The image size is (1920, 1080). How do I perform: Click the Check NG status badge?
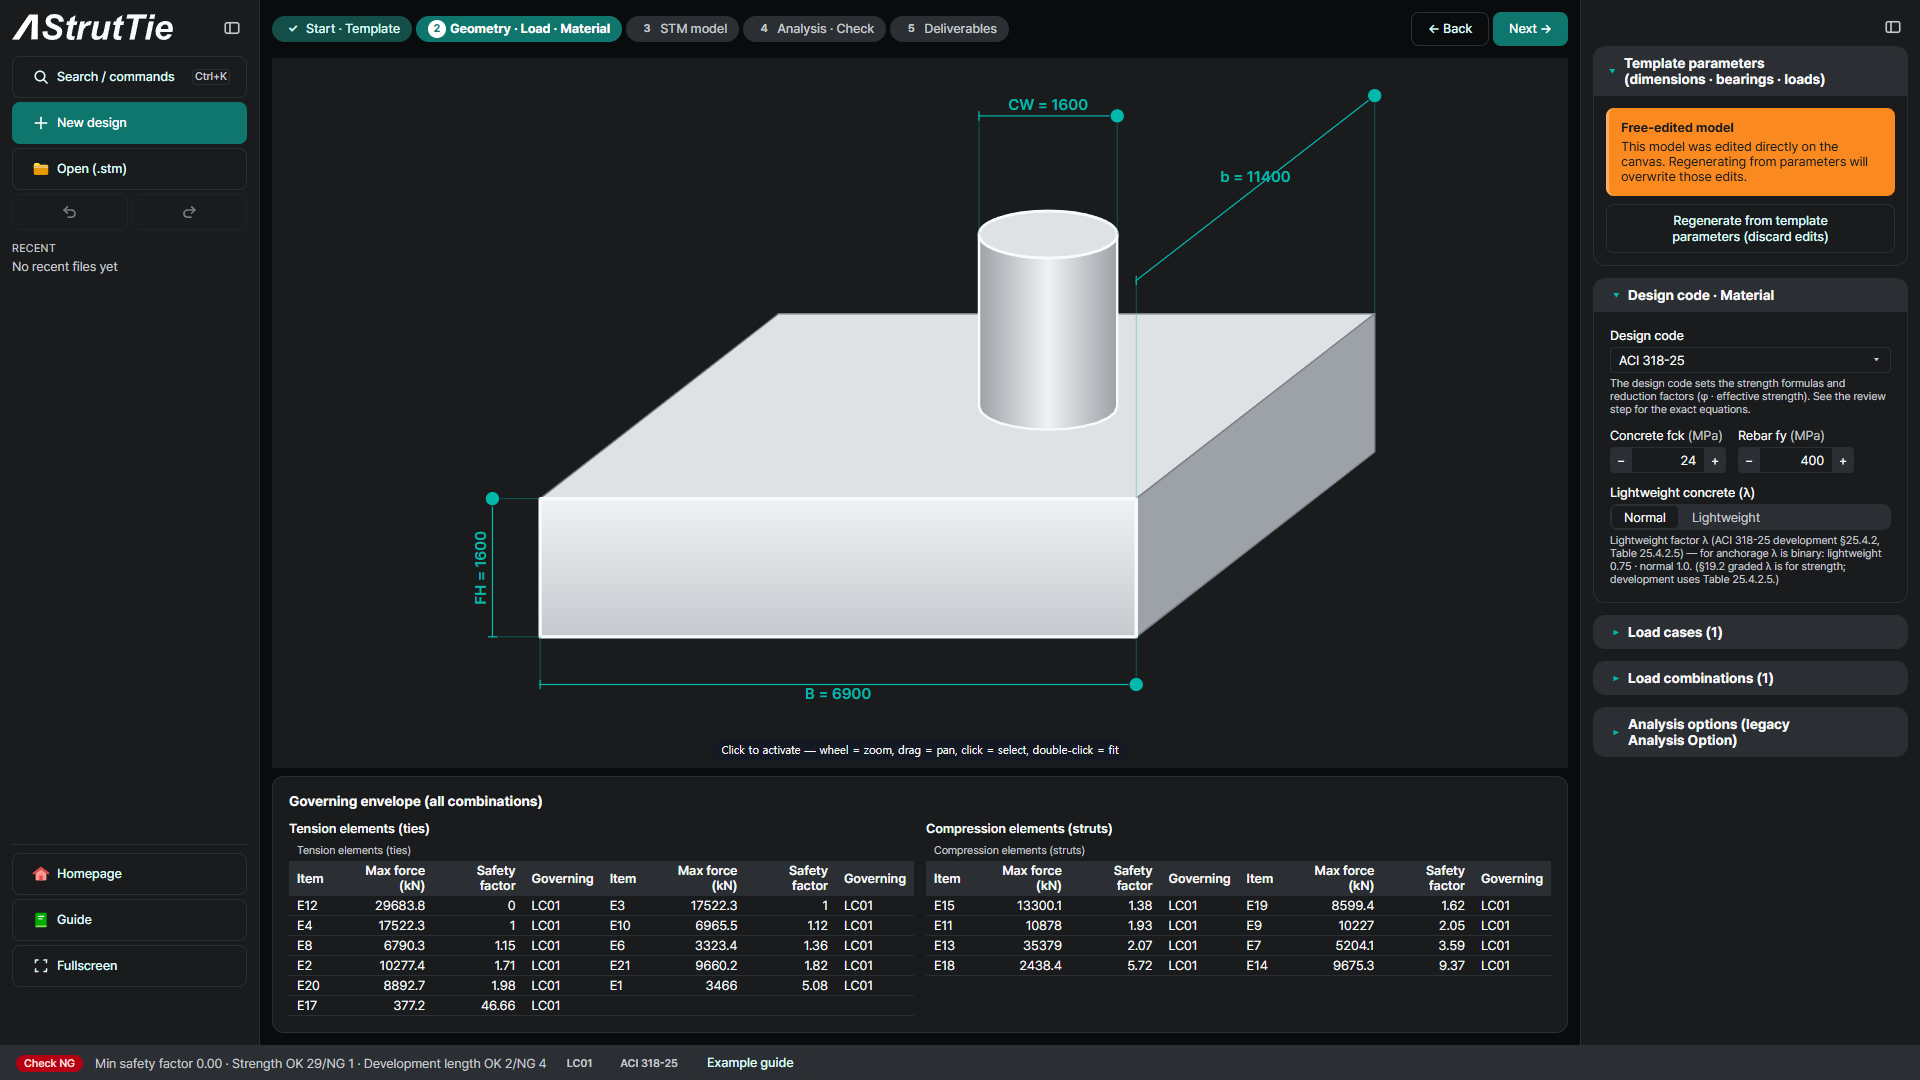point(49,1063)
